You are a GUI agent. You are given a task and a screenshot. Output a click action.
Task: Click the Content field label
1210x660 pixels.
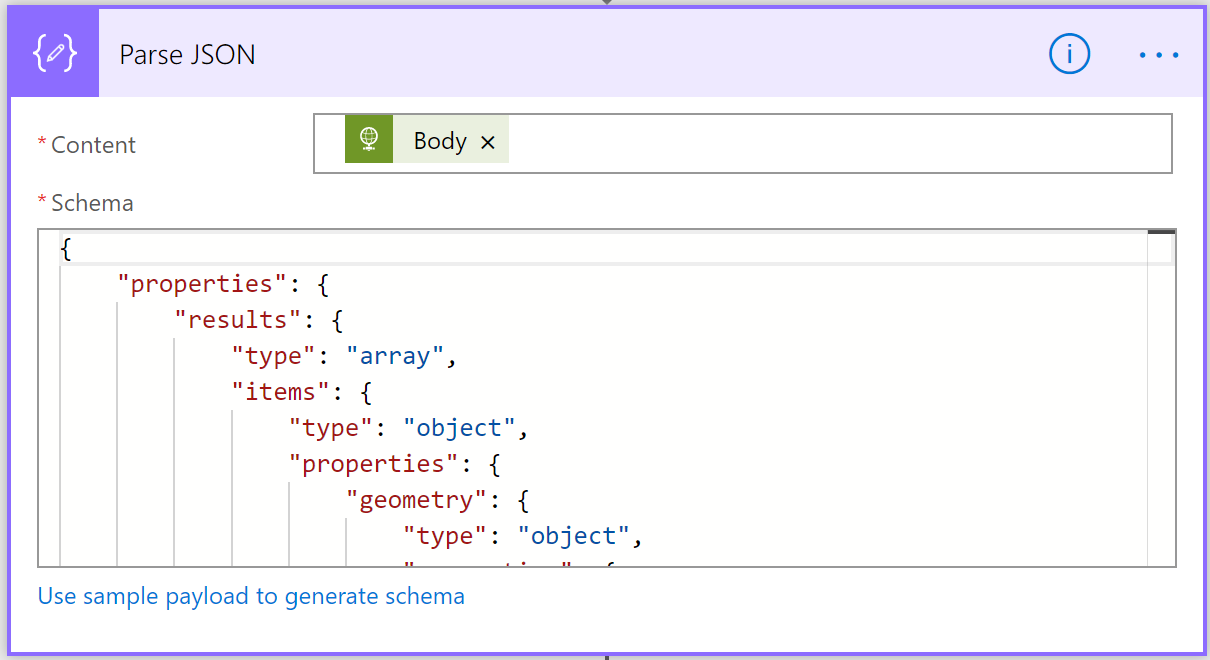point(93,145)
